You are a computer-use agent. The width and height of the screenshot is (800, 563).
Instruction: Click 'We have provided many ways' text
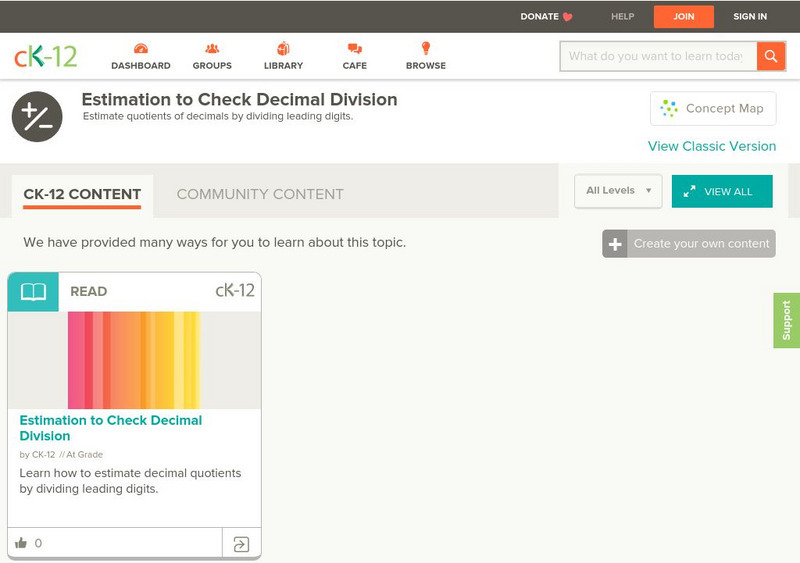coord(214,242)
